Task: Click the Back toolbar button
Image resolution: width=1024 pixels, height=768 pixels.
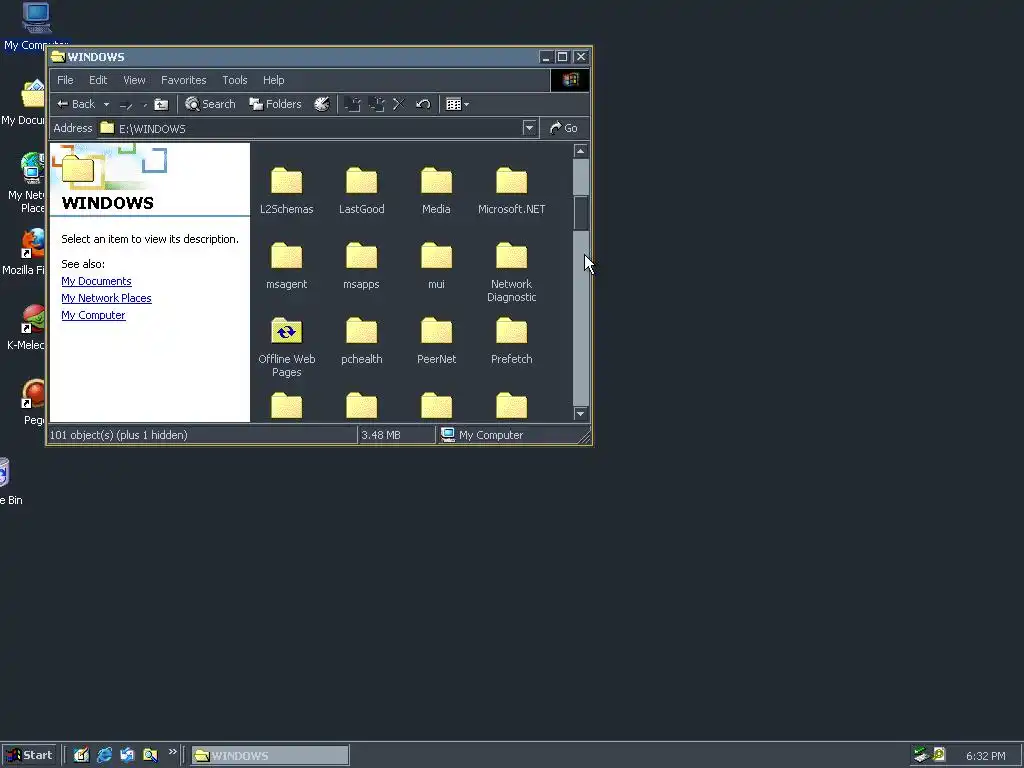Action: click(x=76, y=104)
